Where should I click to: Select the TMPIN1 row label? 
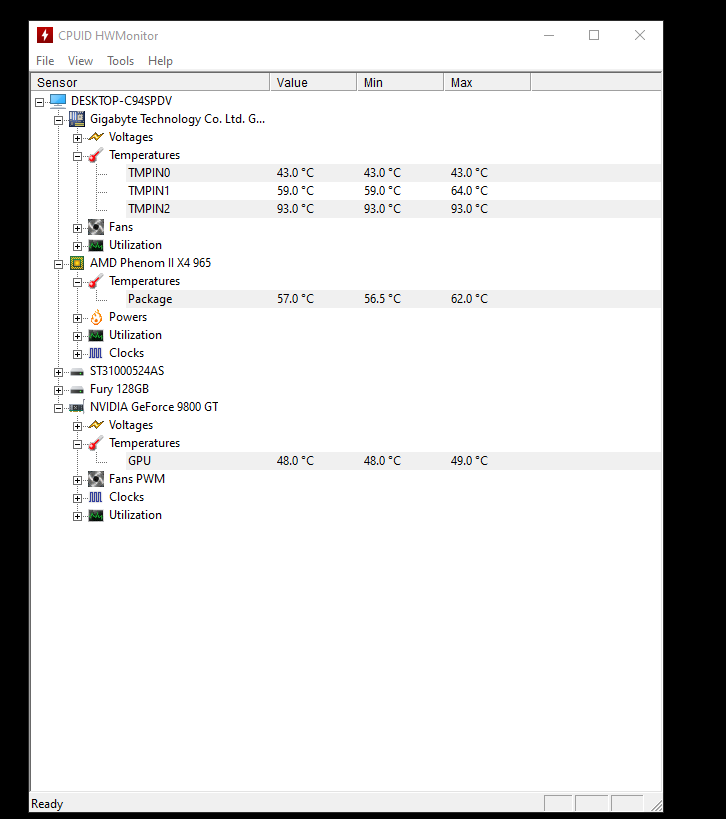pos(149,191)
